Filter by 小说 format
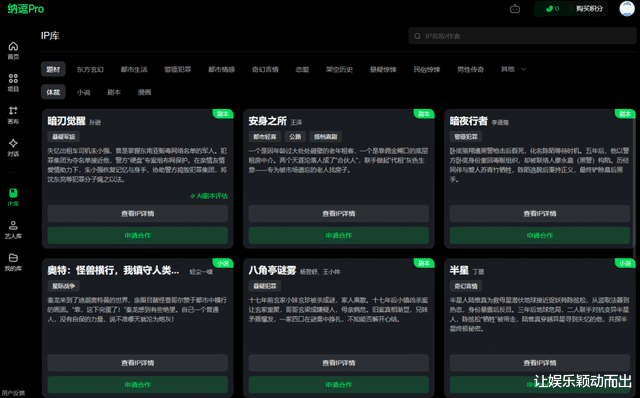Screen dimensions: 640x398 pos(83,92)
